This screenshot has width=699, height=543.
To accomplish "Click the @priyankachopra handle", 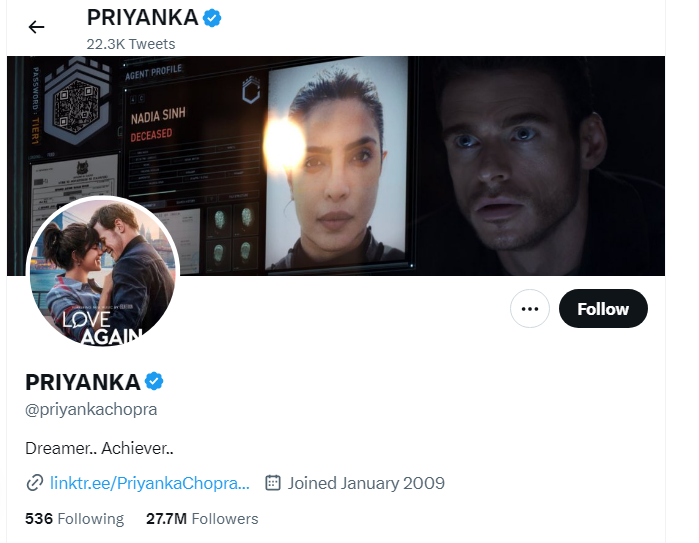I will click(91, 409).
